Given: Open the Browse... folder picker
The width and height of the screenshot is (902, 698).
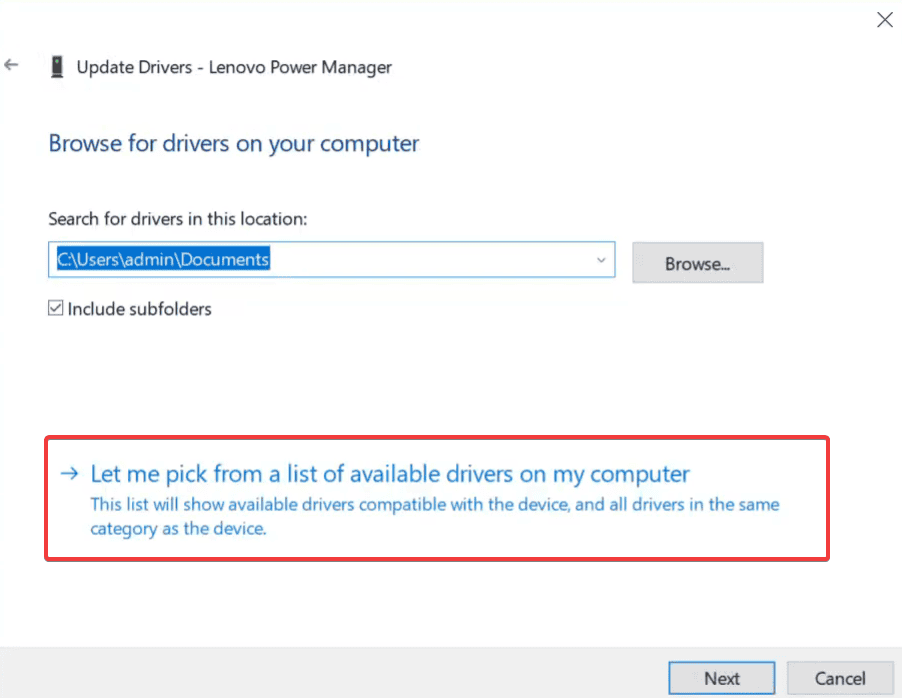Looking at the screenshot, I should click(x=697, y=263).
